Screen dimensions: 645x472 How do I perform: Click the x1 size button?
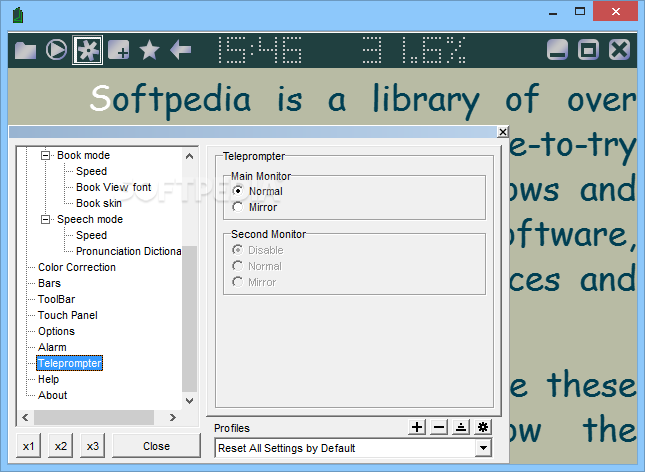(28, 446)
